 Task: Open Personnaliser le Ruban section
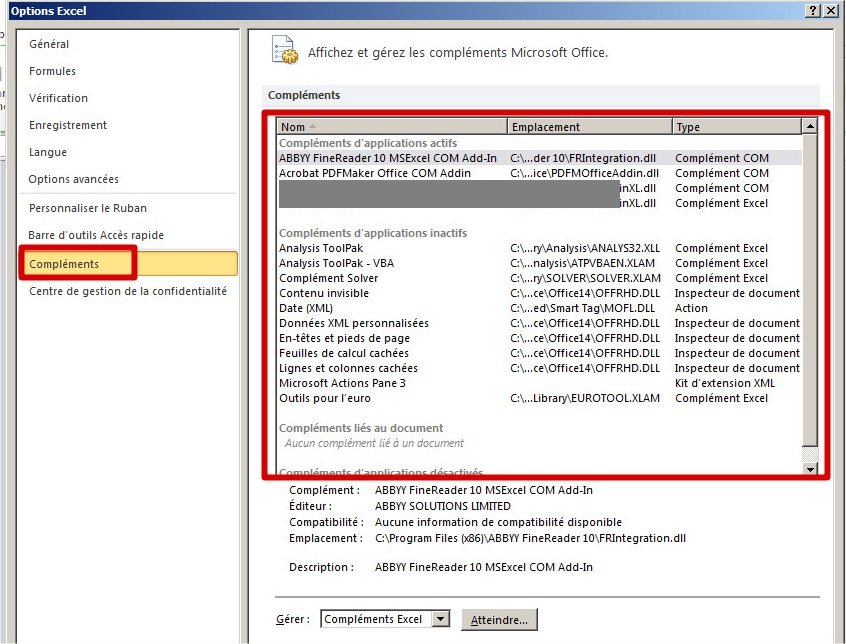point(87,208)
